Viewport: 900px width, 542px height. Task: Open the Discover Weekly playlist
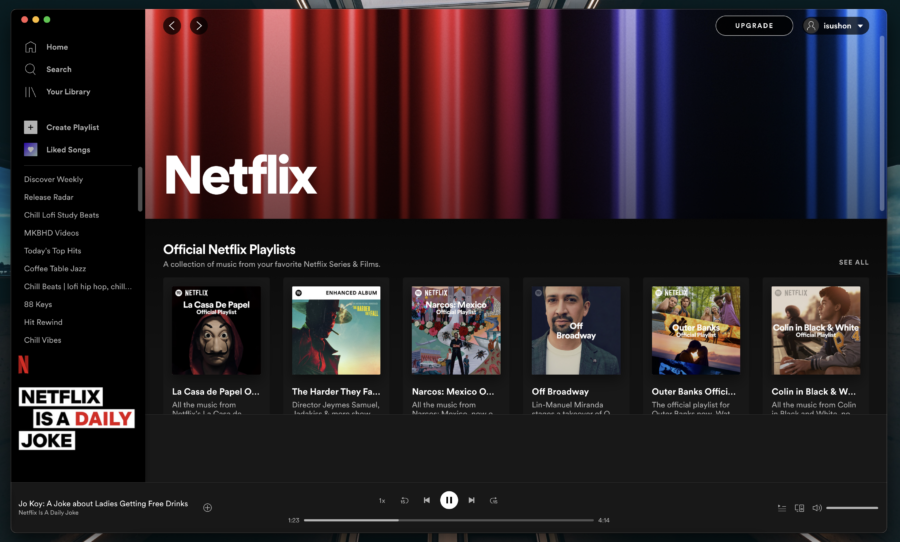[53, 179]
